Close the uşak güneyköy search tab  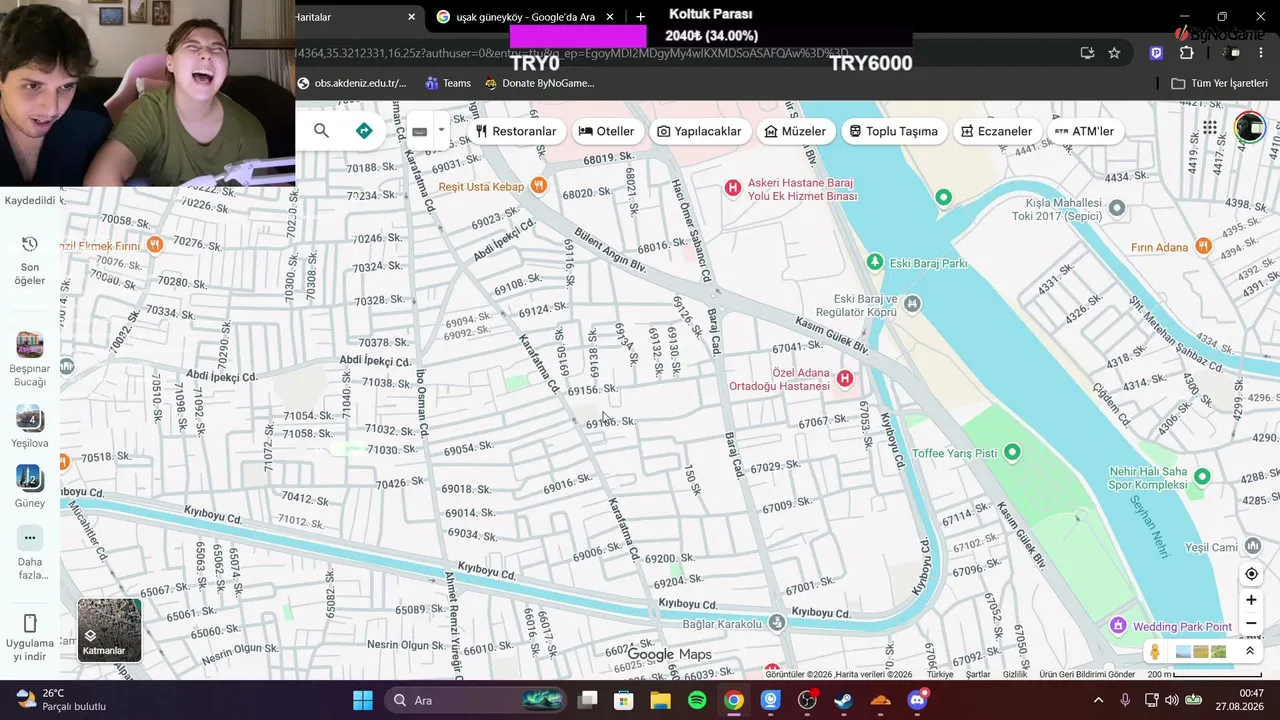click(610, 17)
